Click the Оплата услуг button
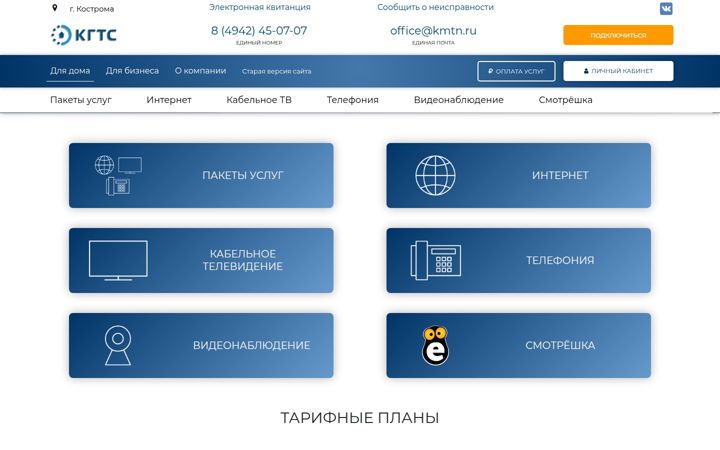Image resolution: width=720 pixels, height=450 pixels. coord(516,71)
